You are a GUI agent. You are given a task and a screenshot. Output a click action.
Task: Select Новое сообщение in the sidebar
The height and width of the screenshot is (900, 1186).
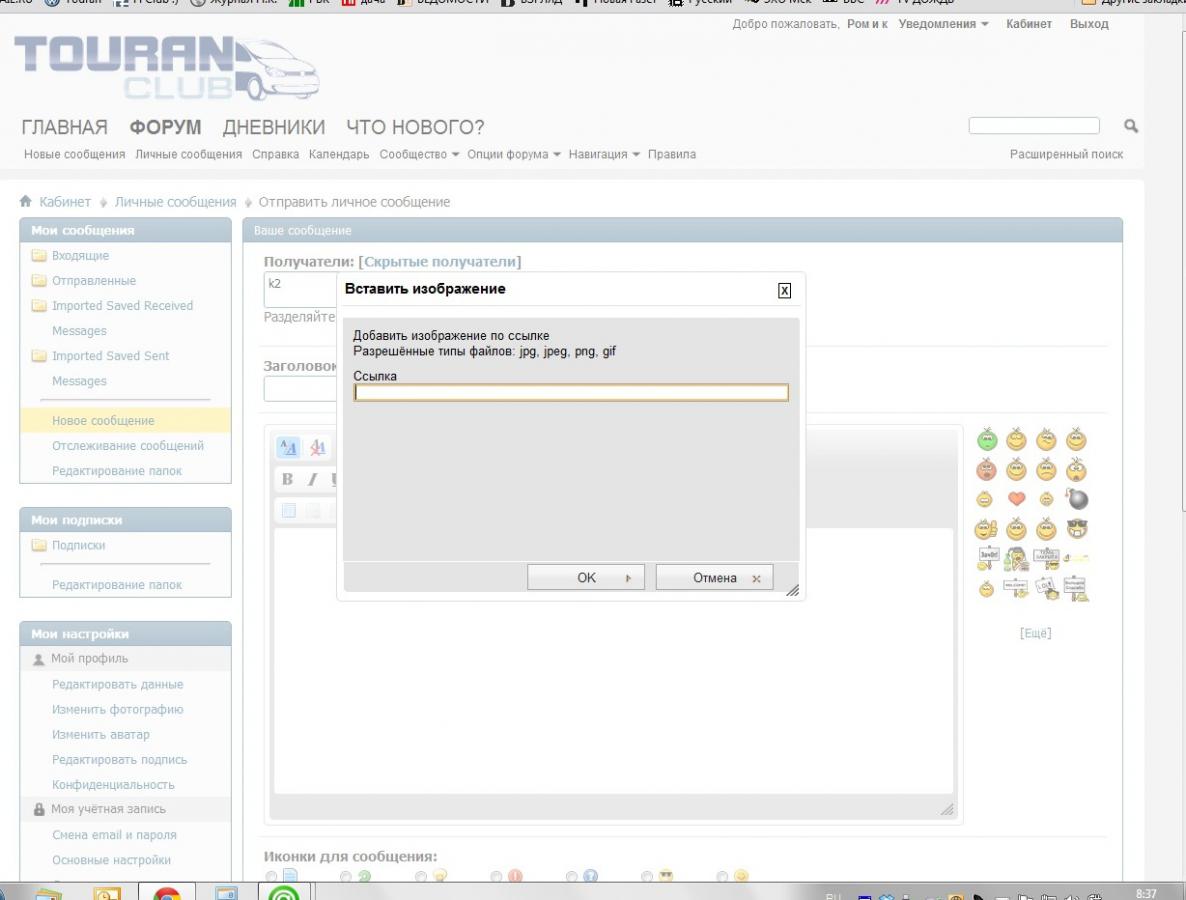pyautogui.click(x=103, y=421)
